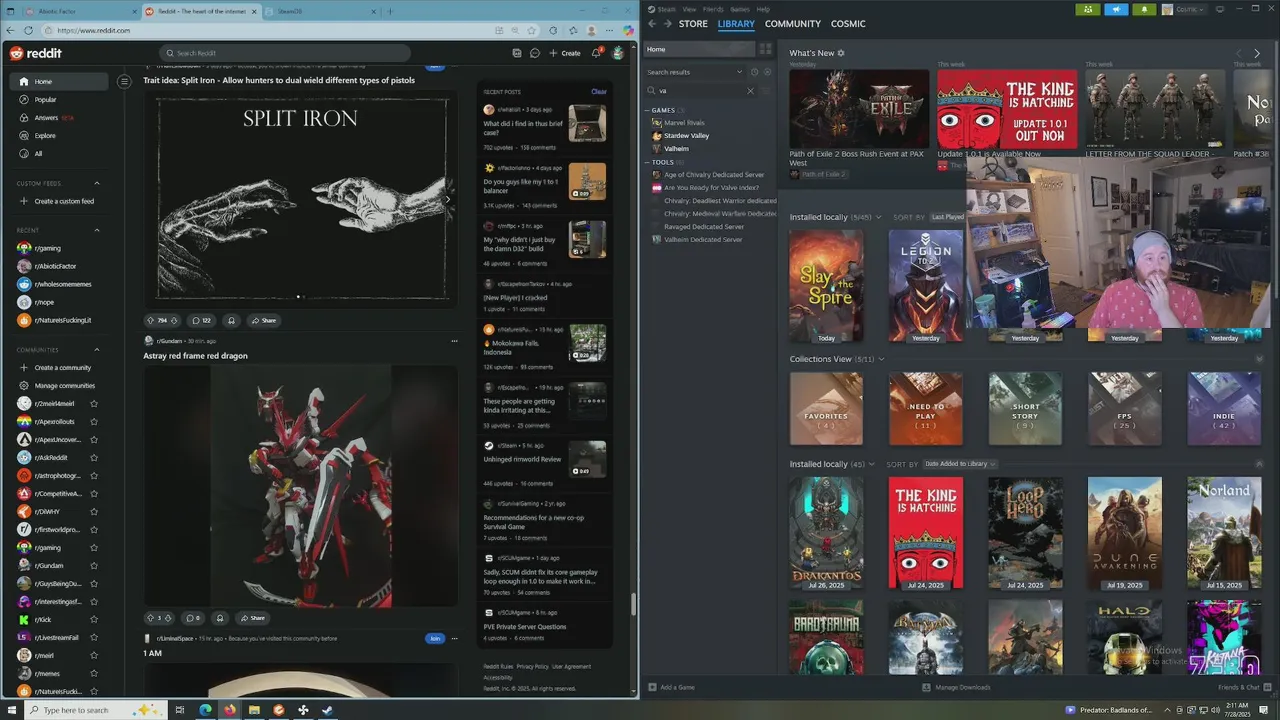Open Collections View shelf dropdown
This screenshot has height=720, width=1280.
(x=881, y=359)
